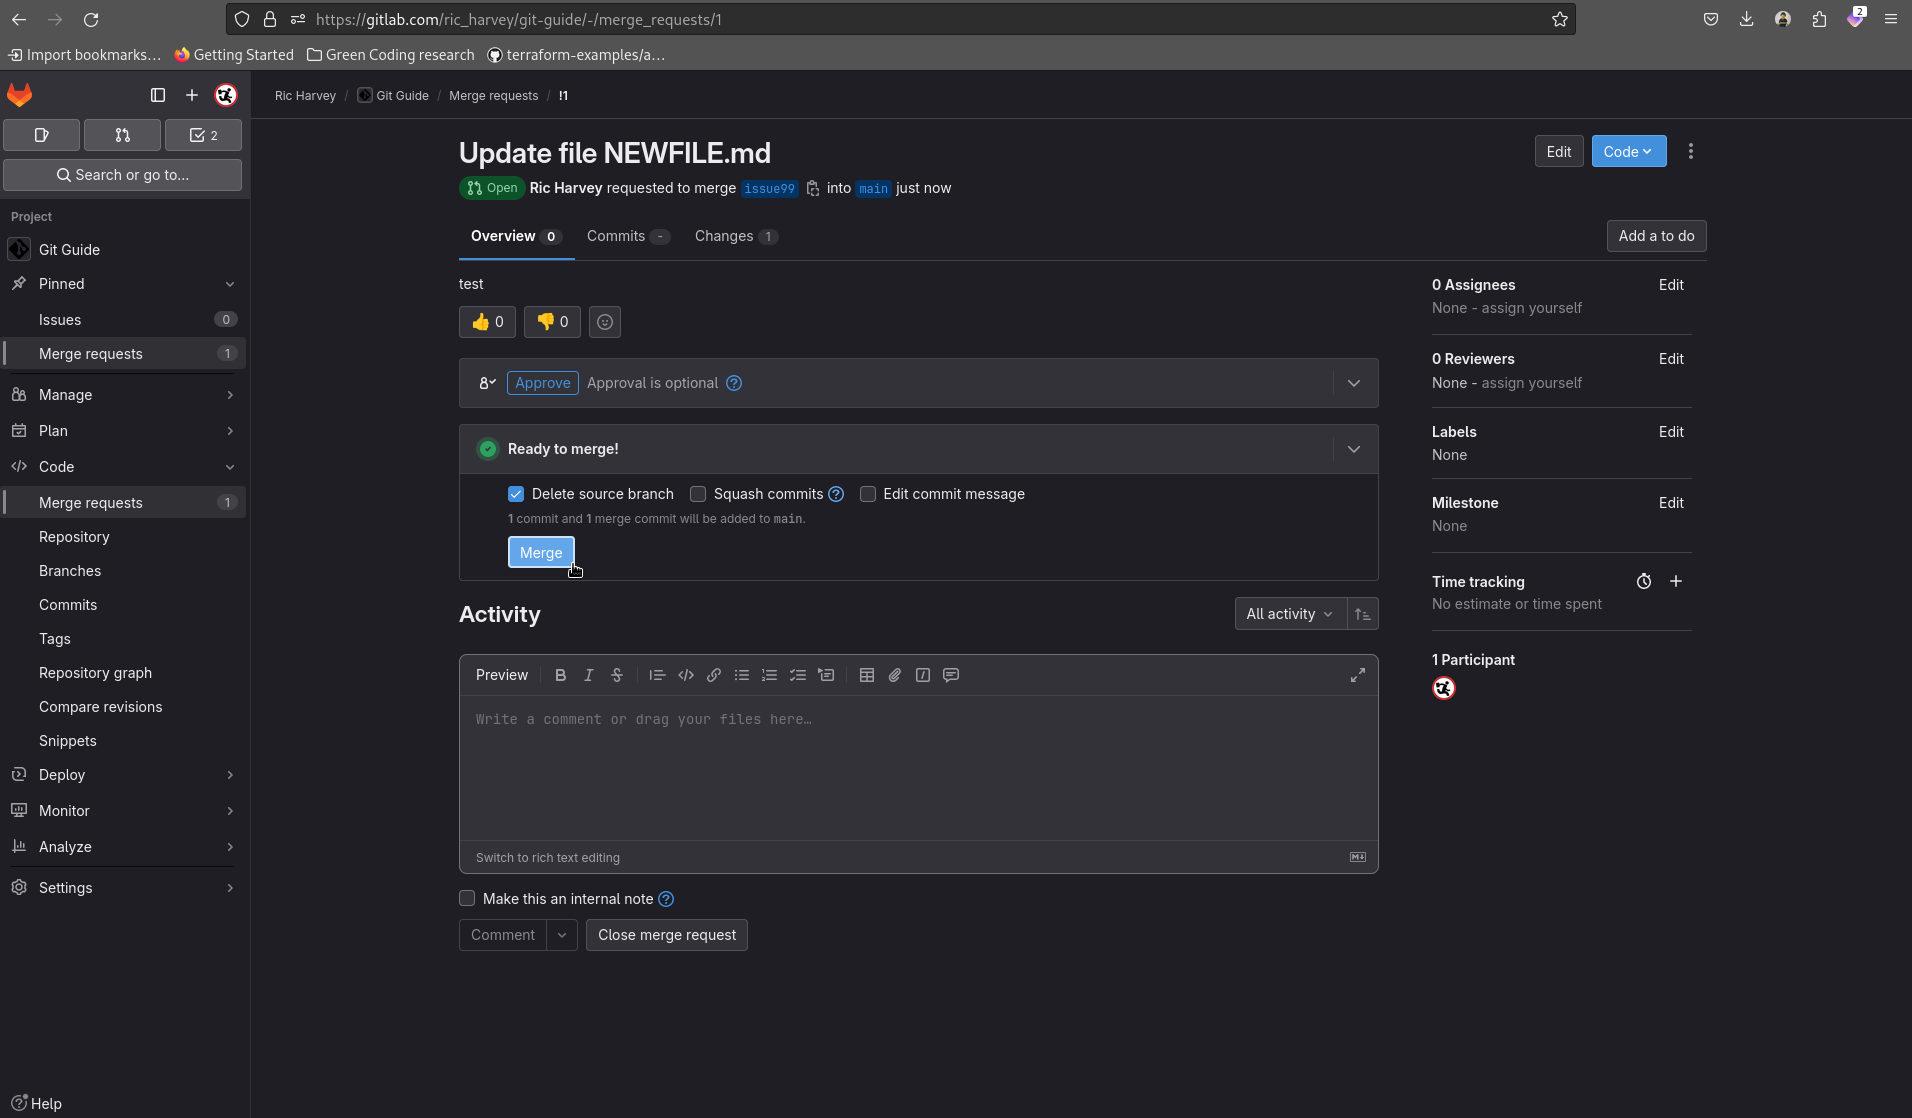The image size is (1912, 1118).
Task: Insert a link in comment editor
Action: point(714,675)
